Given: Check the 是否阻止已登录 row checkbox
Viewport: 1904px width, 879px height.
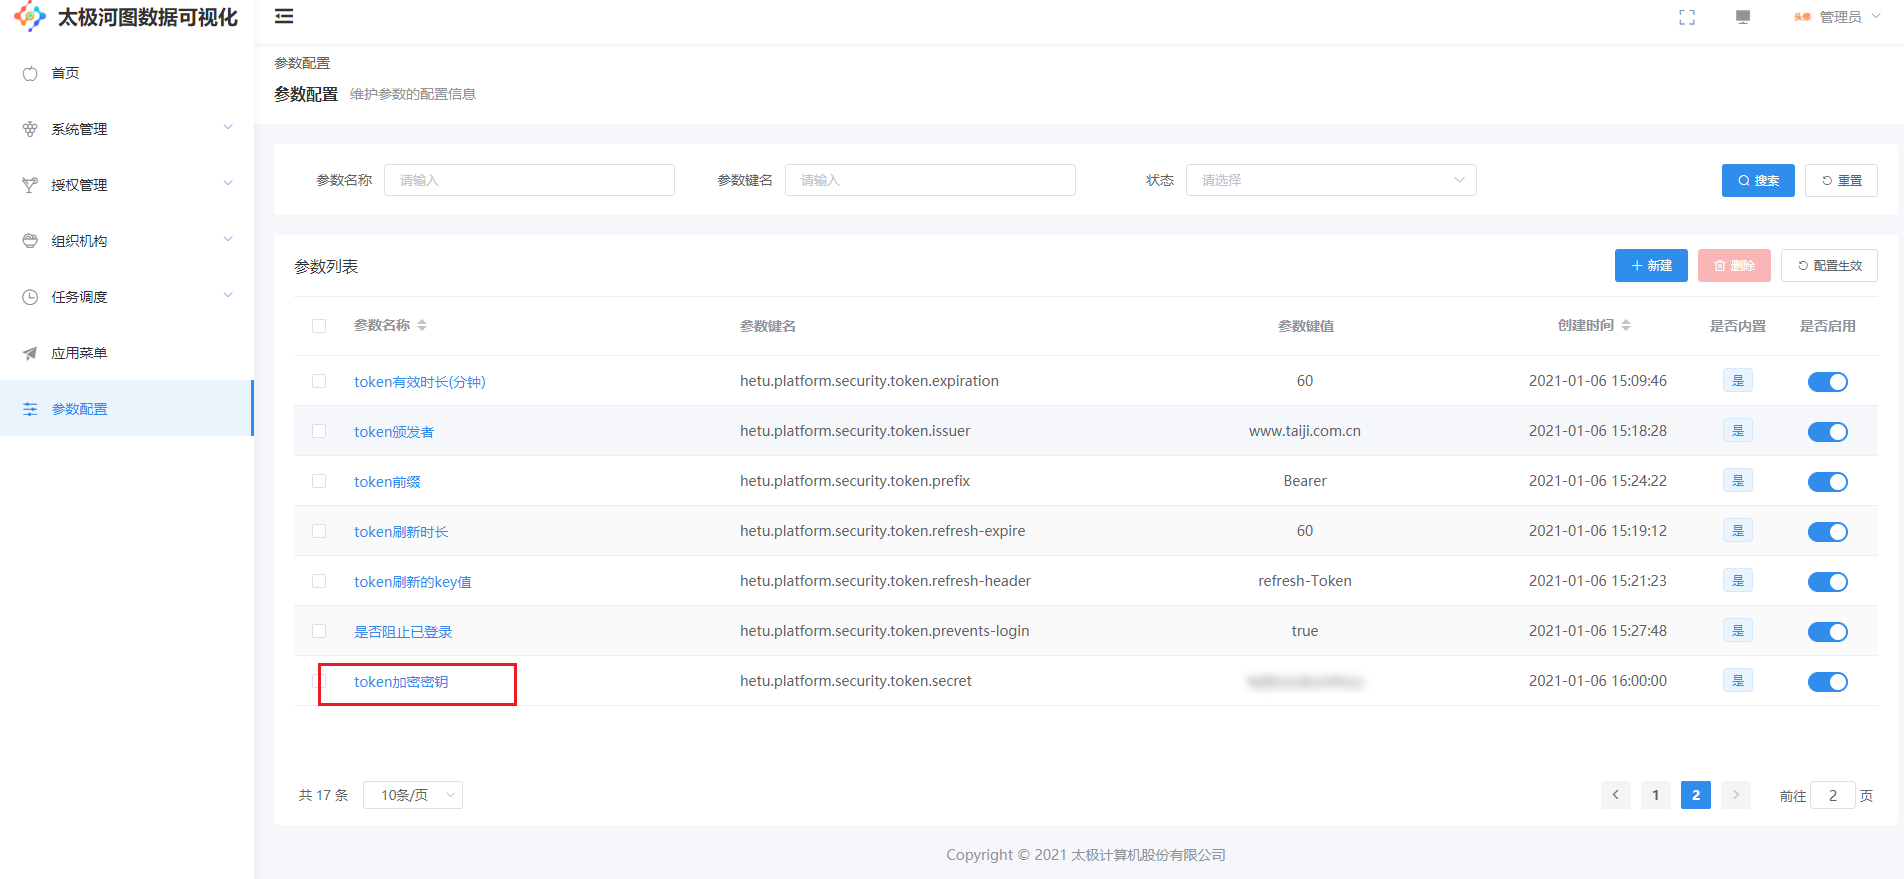Looking at the screenshot, I should [x=319, y=631].
